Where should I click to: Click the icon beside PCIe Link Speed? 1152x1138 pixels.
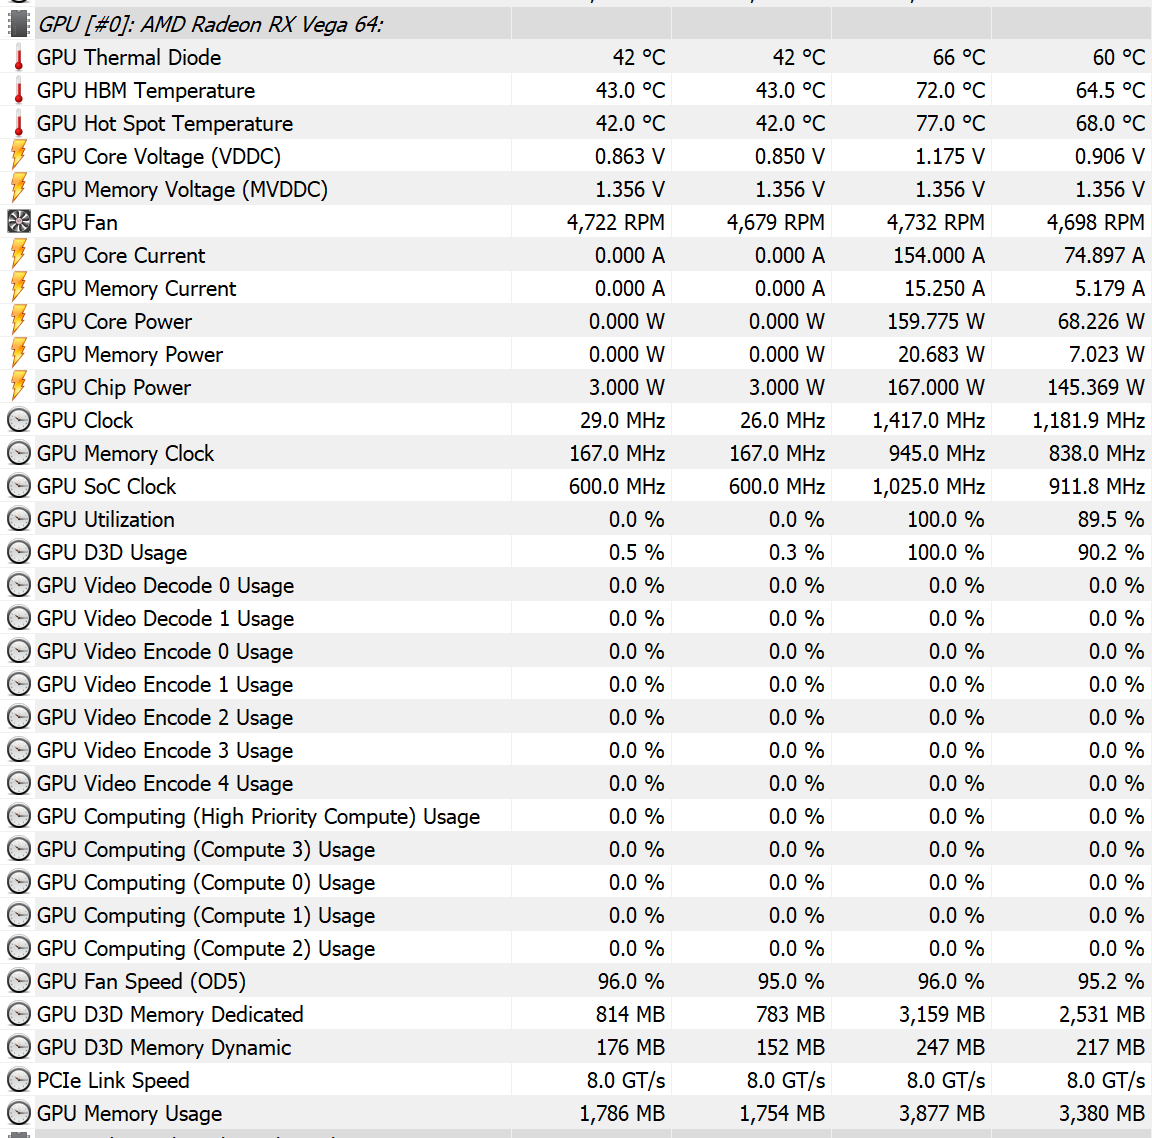coord(18,1080)
